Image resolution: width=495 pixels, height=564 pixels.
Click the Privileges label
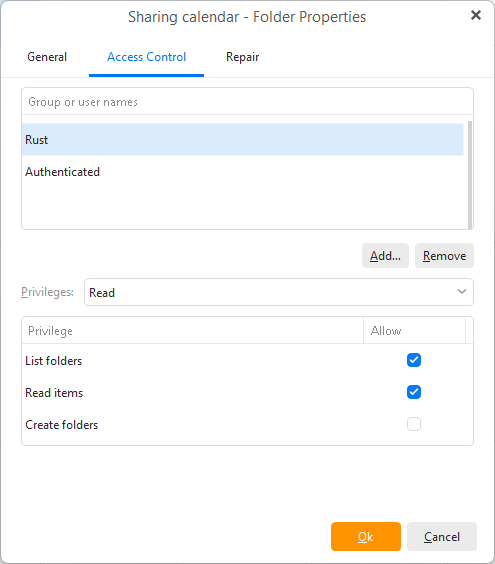pos(47,292)
